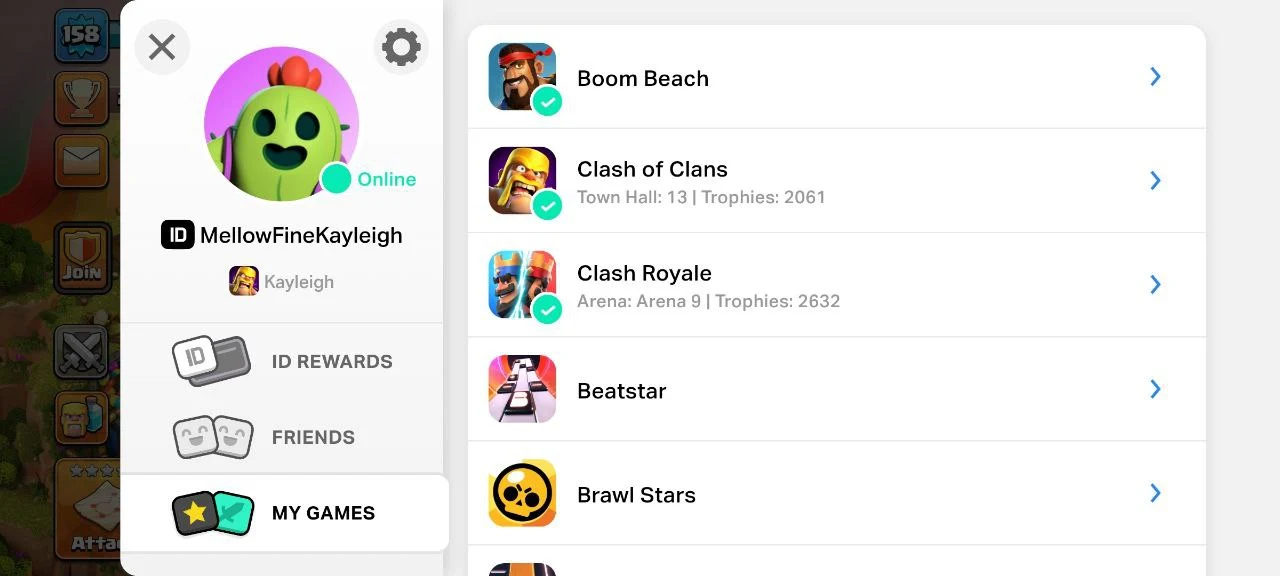This screenshot has width=1280, height=576.
Task: Expand Clash of Clans chevron arrow
Action: [1155, 181]
